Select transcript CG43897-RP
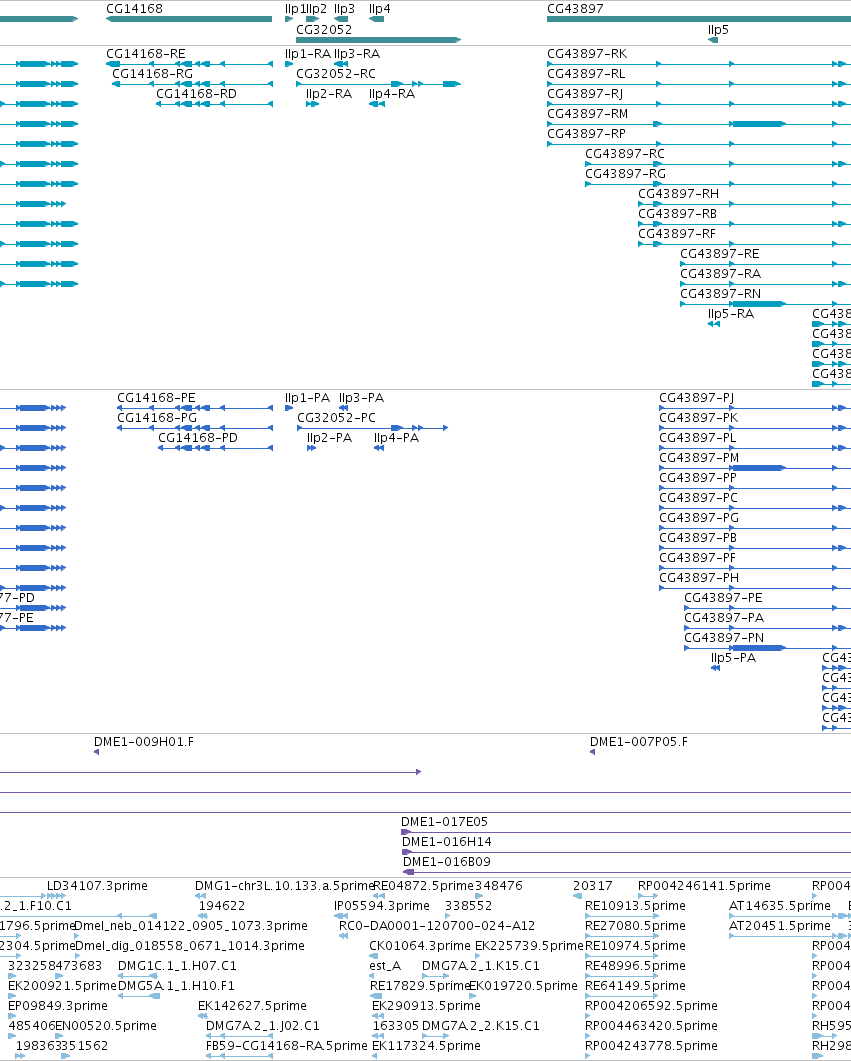 [x=586, y=133]
